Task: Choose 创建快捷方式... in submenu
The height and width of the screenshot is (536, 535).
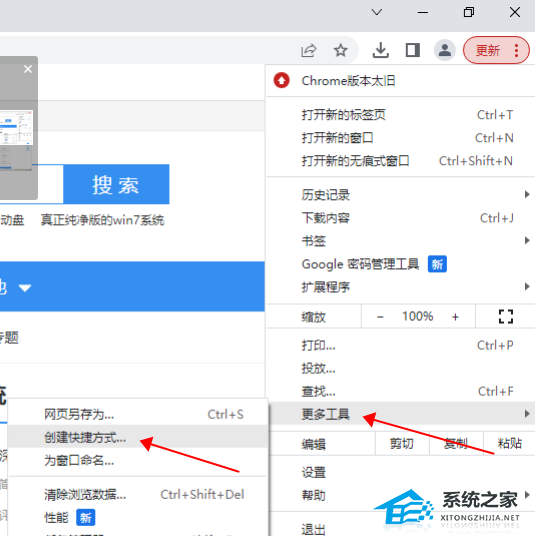Action: click(x=137, y=437)
